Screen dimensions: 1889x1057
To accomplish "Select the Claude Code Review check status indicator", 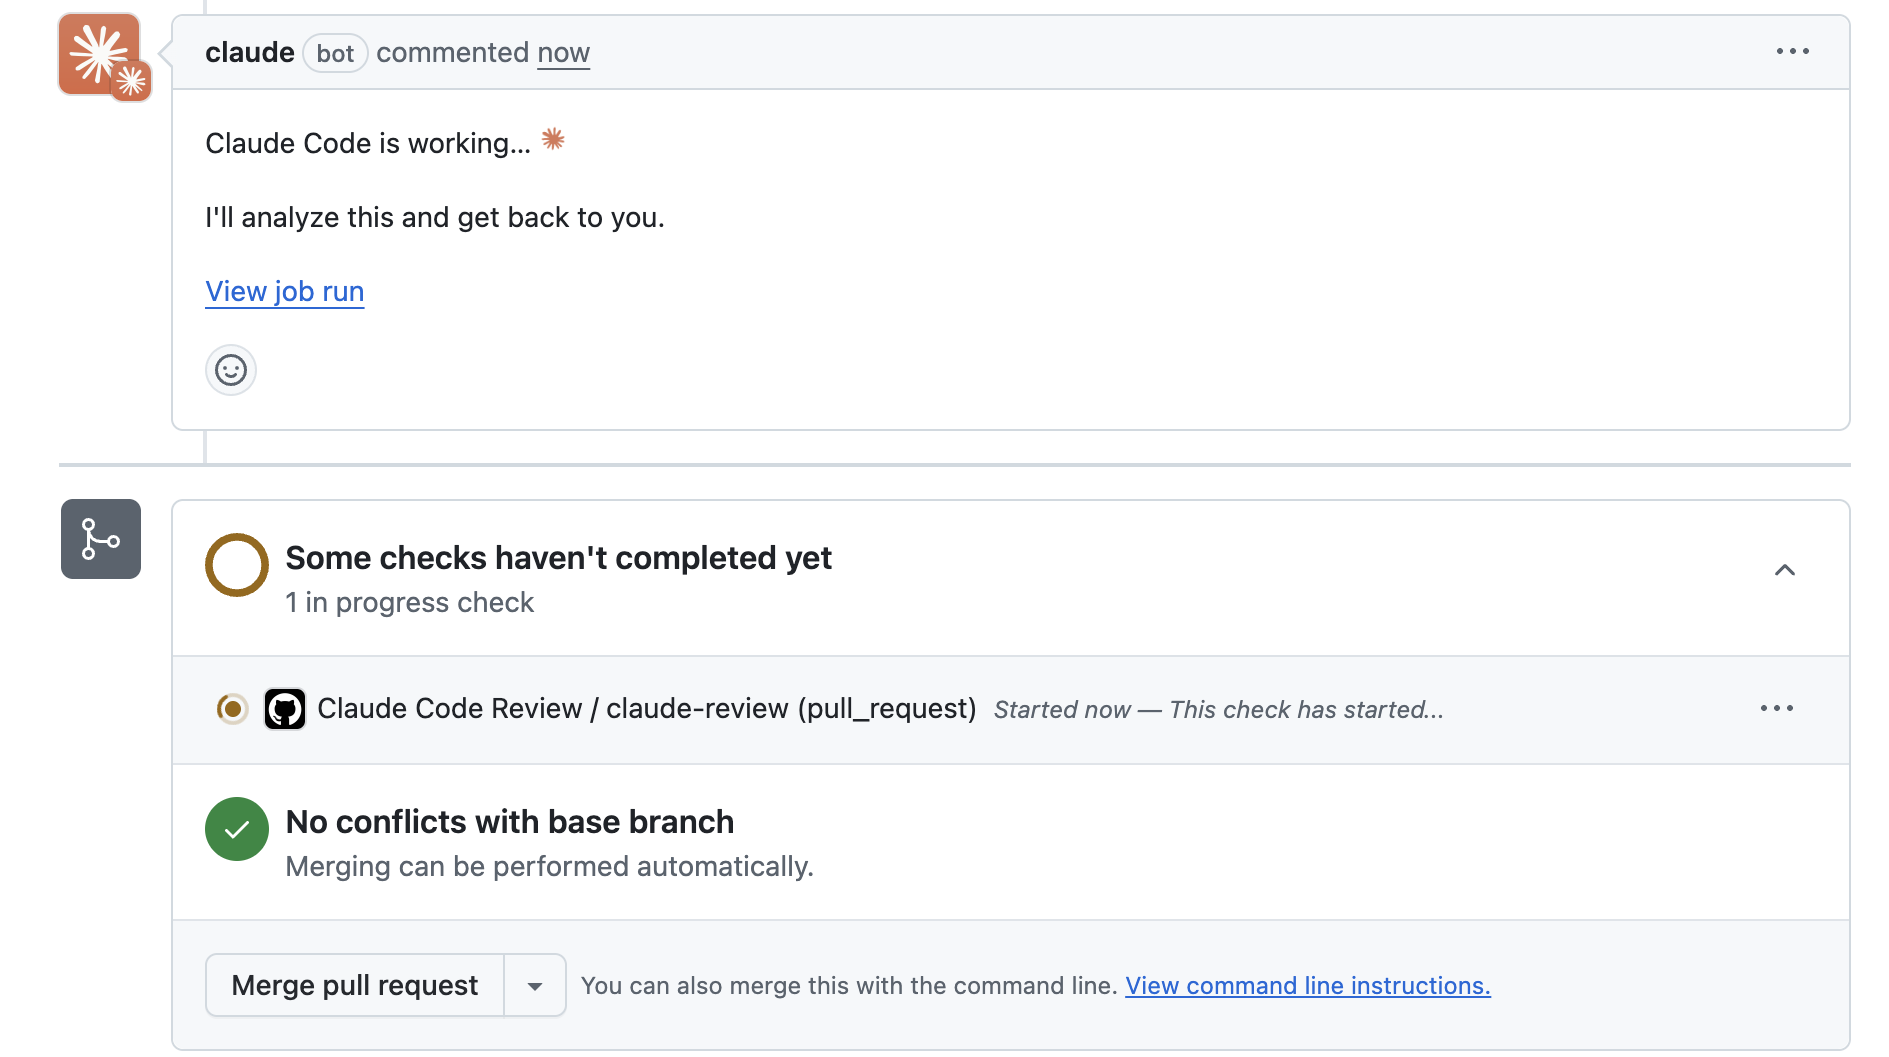I will 232,709.
